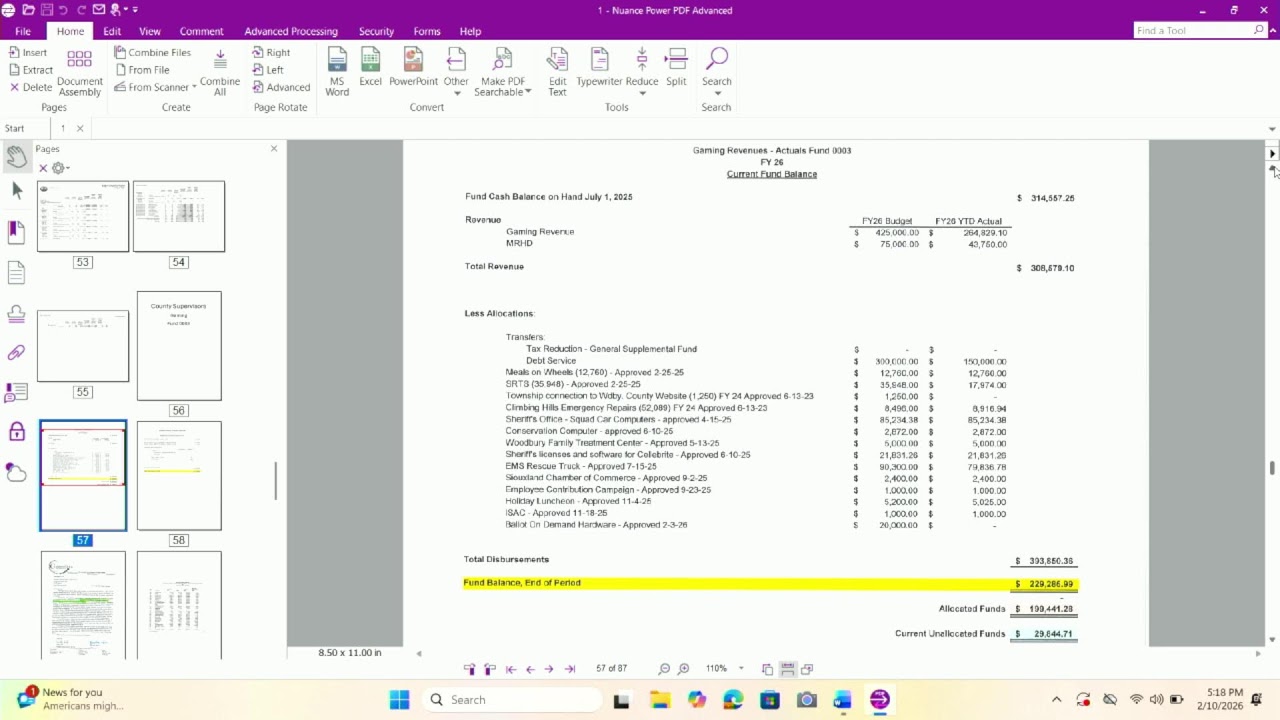Go to the previous page arrow
Screen dimensions: 1280x720
(530, 669)
